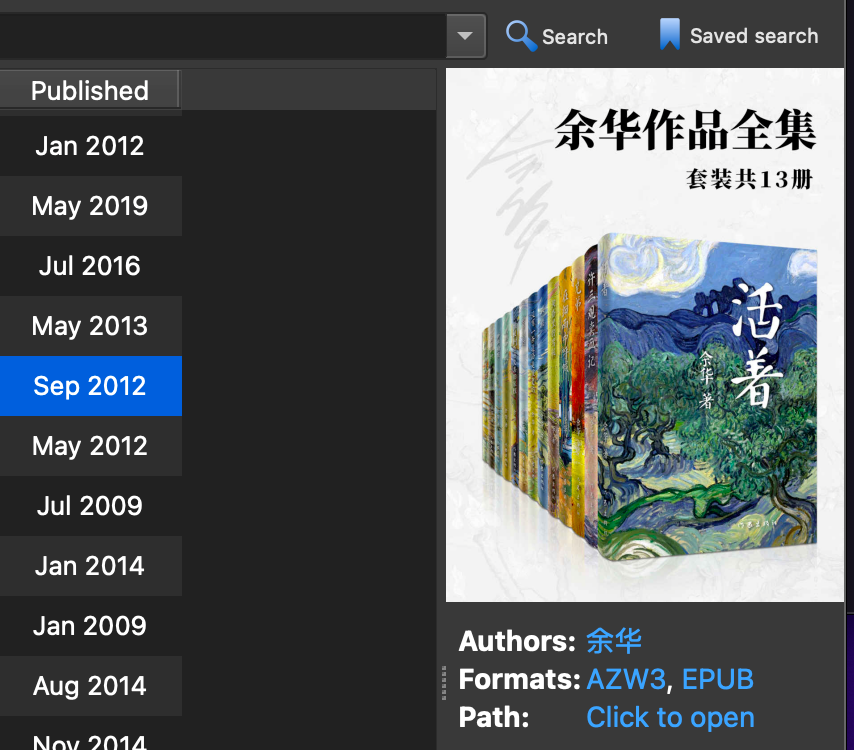Open the EPUB format link
854x750 pixels.
[718, 679]
